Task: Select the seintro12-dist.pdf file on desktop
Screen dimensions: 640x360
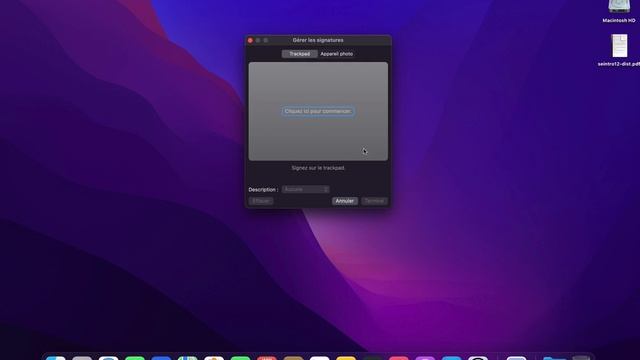Action: (619, 50)
